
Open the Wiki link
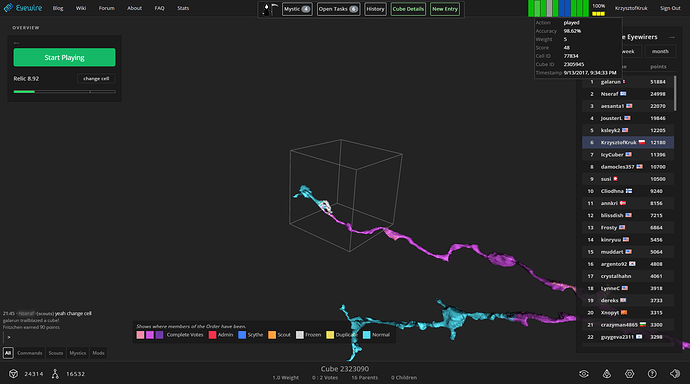point(81,8)
